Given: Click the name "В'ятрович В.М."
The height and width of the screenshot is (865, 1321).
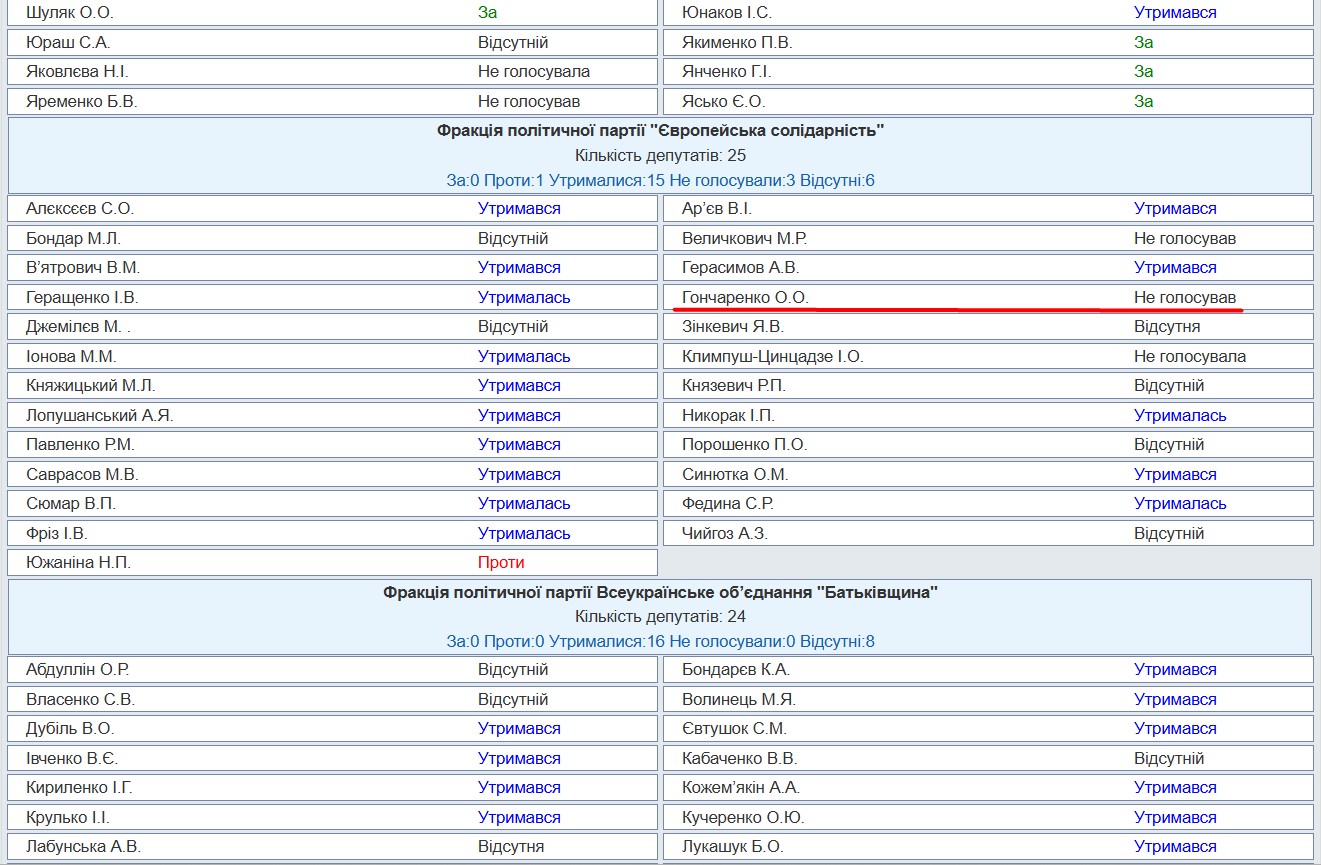Looking at the screenshot, I should [83, 268].
